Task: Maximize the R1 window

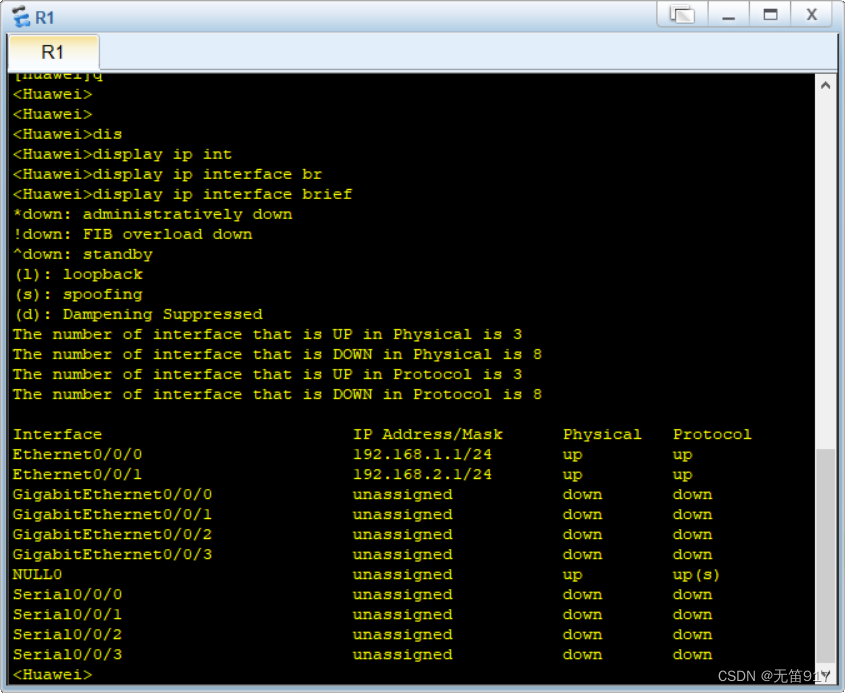Action: 770,15
